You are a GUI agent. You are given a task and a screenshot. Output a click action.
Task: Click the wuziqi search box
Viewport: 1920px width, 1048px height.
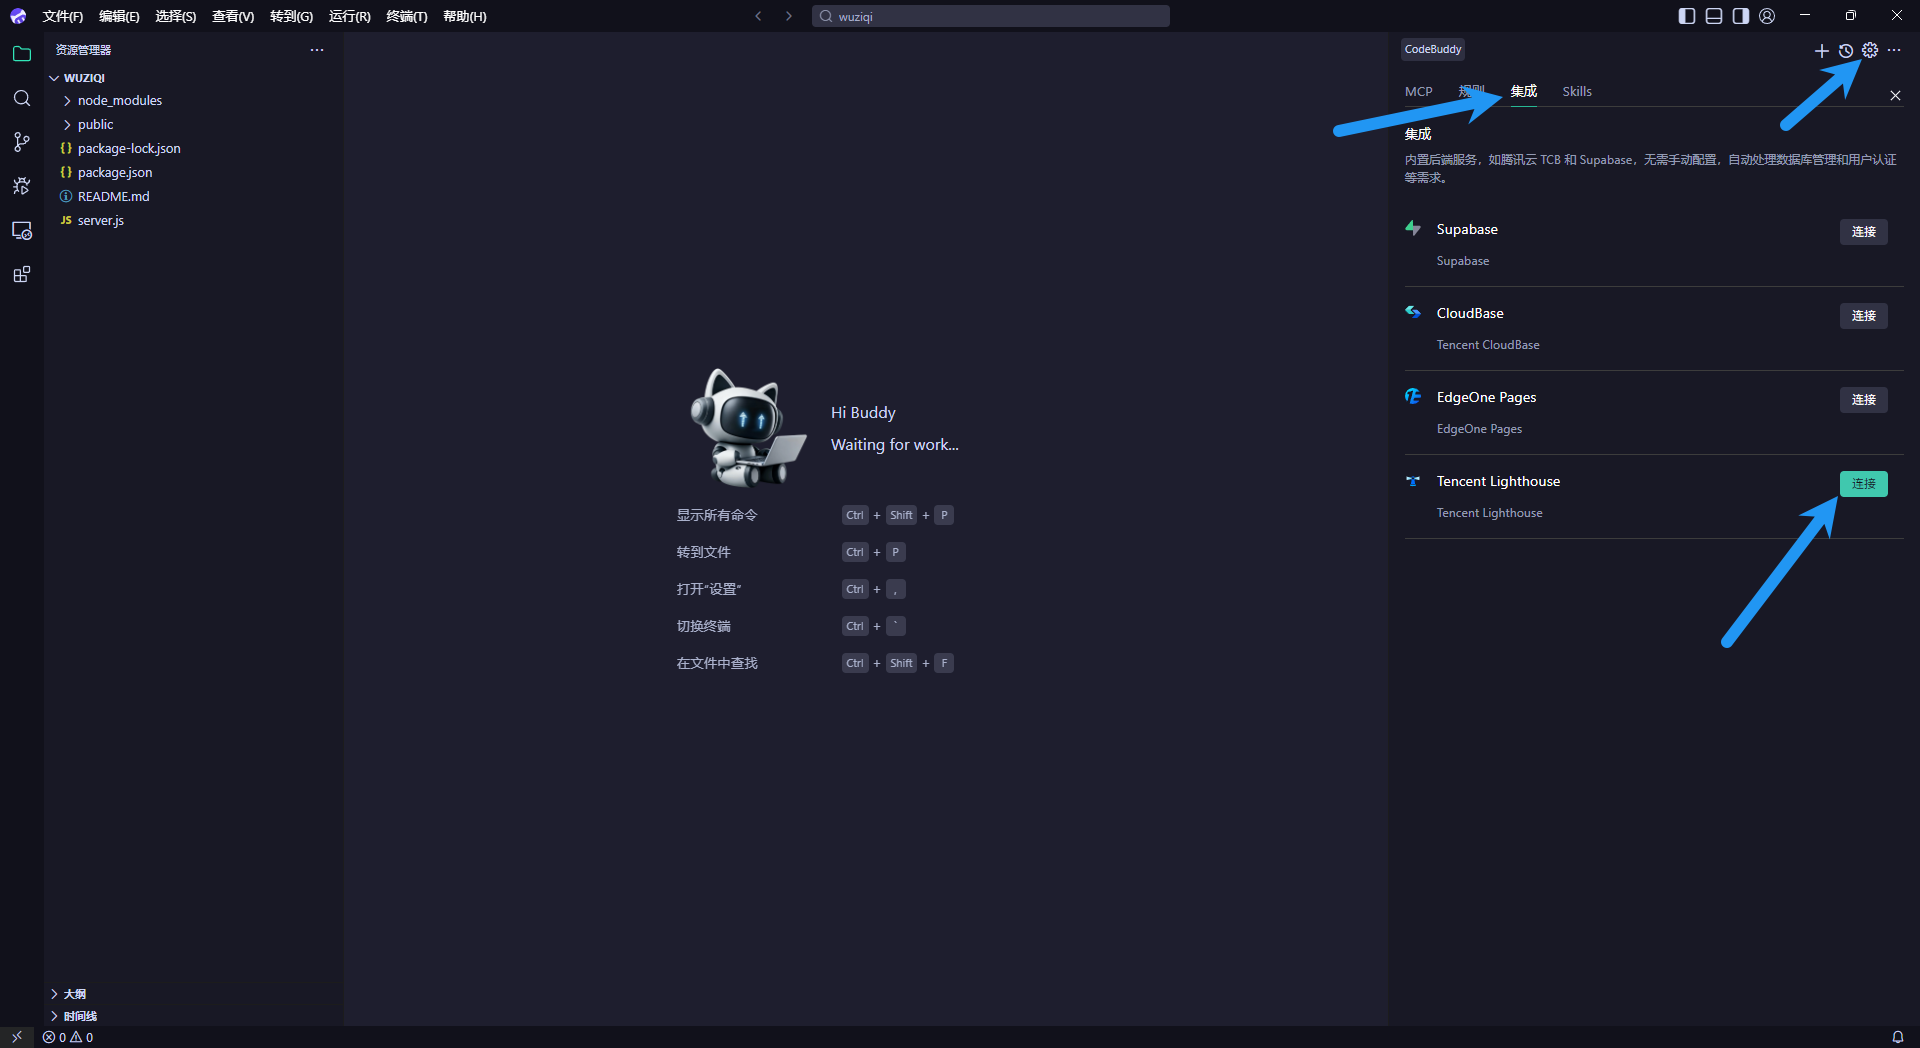(x=990, y=16)
